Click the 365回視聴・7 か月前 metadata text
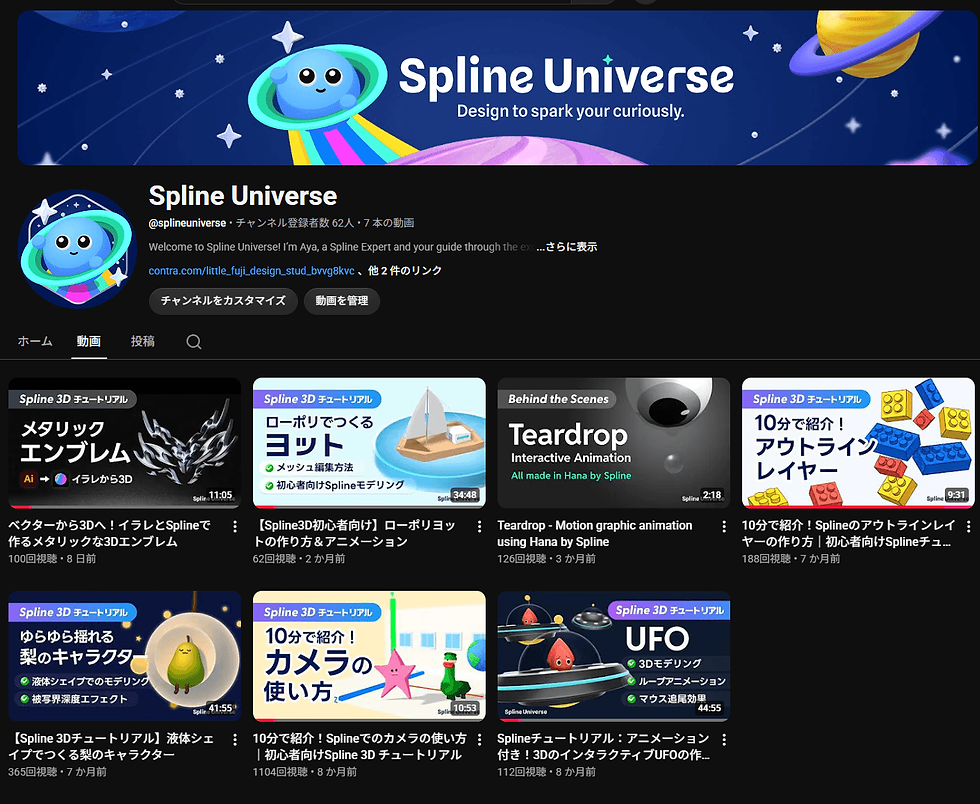This screenshot has width=980, height=804. click(58, 771)
